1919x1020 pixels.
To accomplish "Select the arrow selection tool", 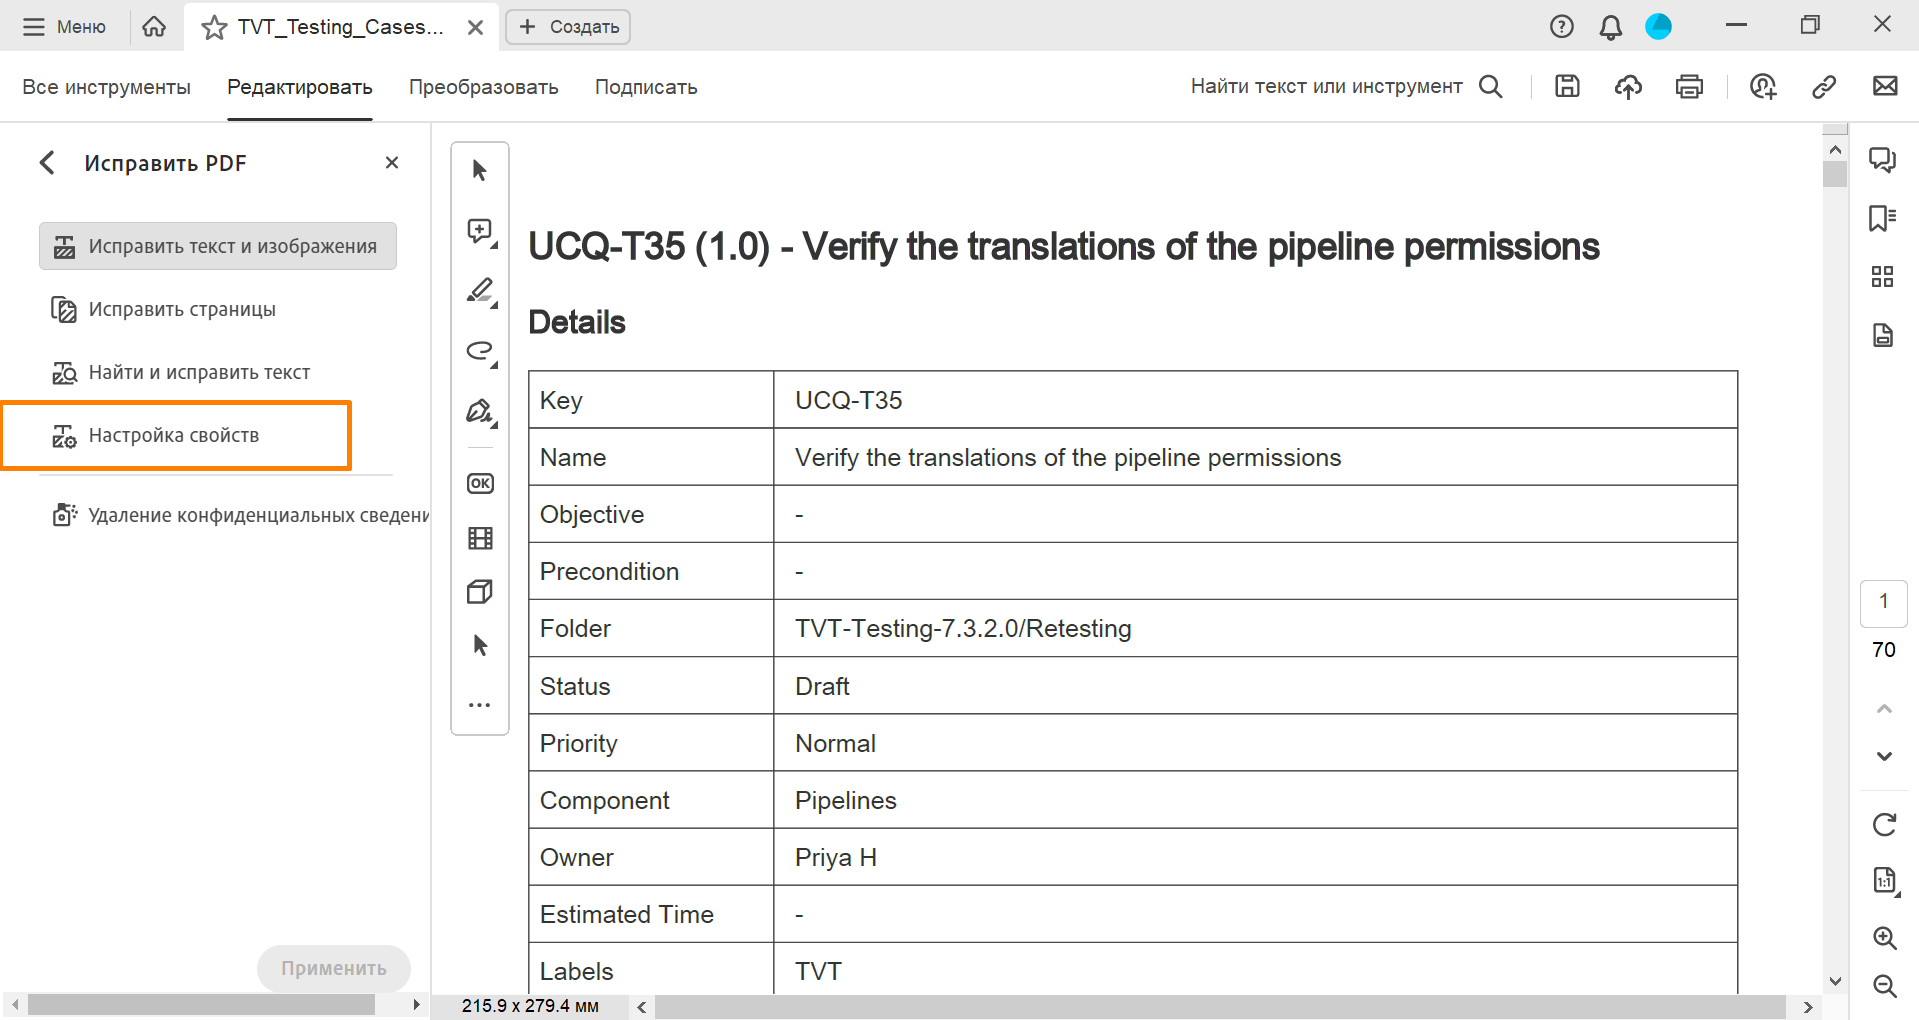I will tap(480, 171).
